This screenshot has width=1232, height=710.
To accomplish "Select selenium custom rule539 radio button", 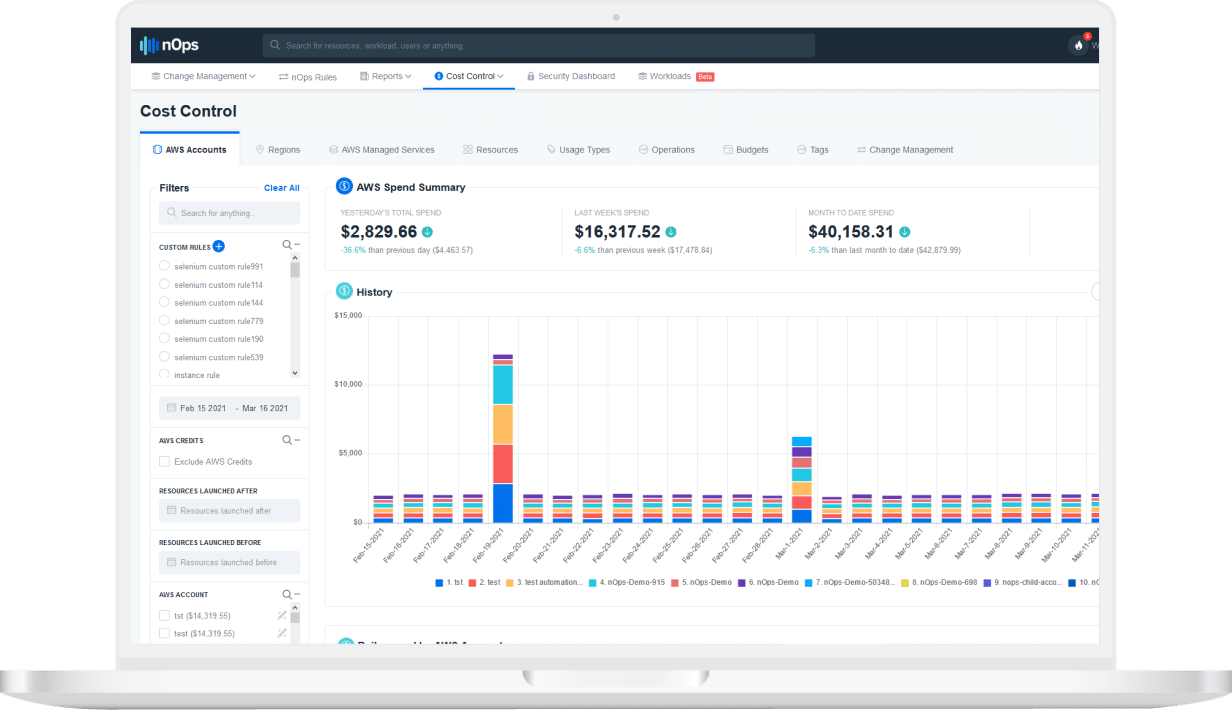I will coord(164,356).
